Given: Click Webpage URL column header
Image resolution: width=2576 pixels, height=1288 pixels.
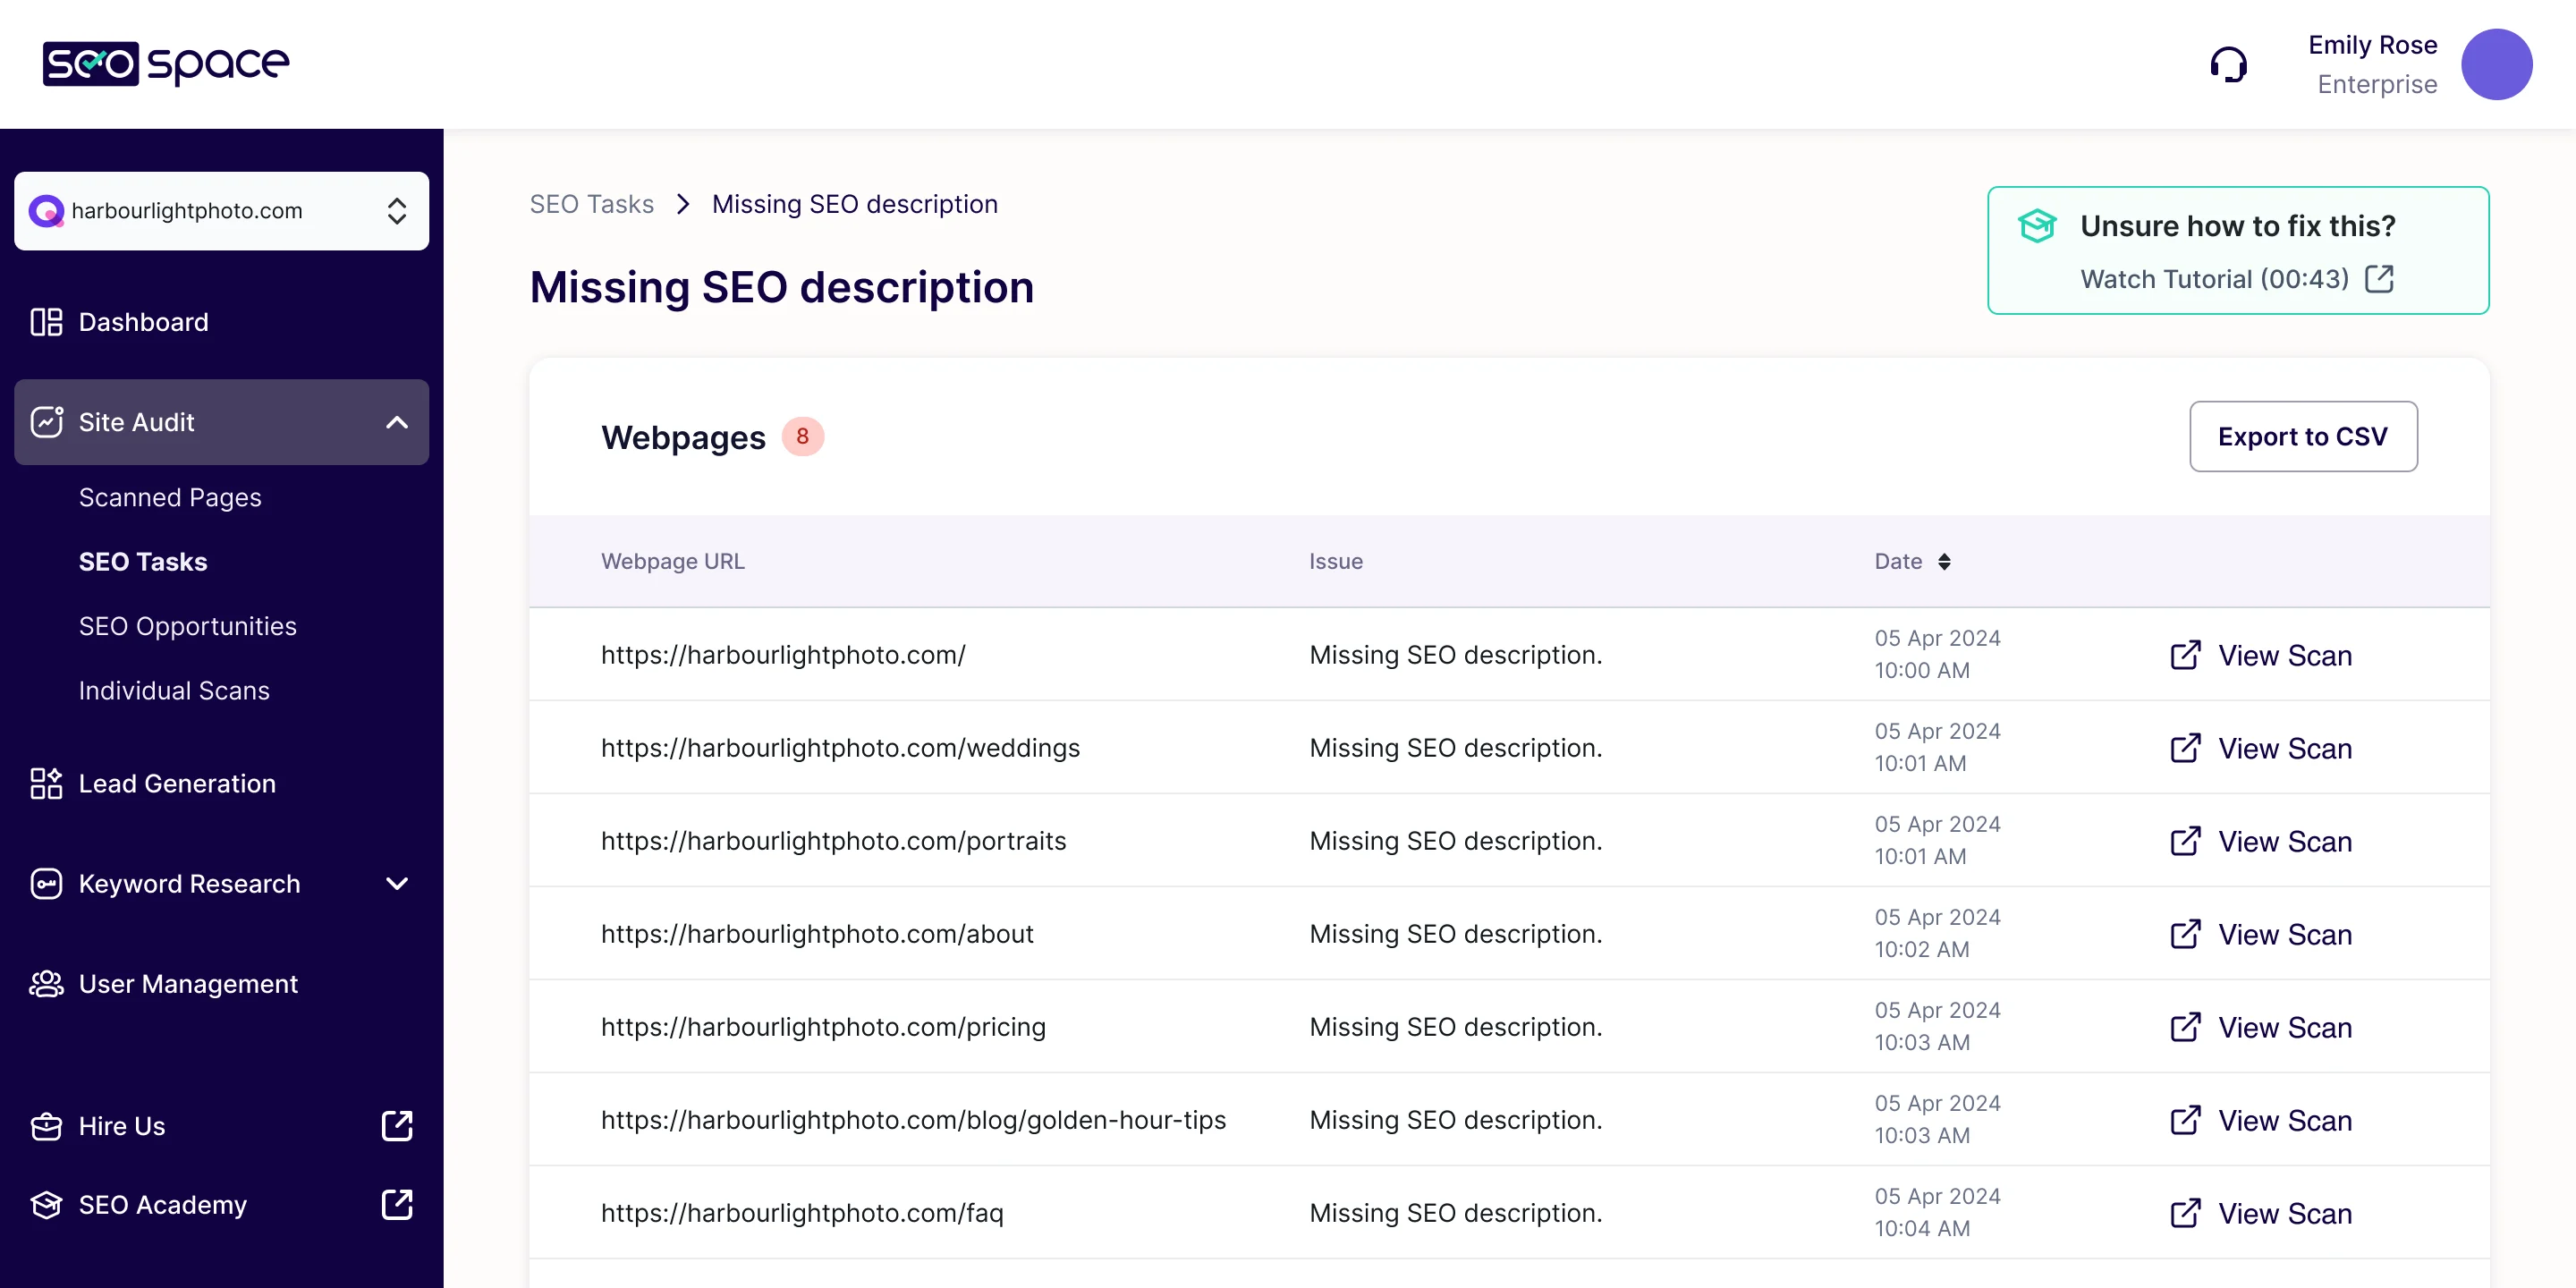Looking at the screenshot, I should coord(673,561).
